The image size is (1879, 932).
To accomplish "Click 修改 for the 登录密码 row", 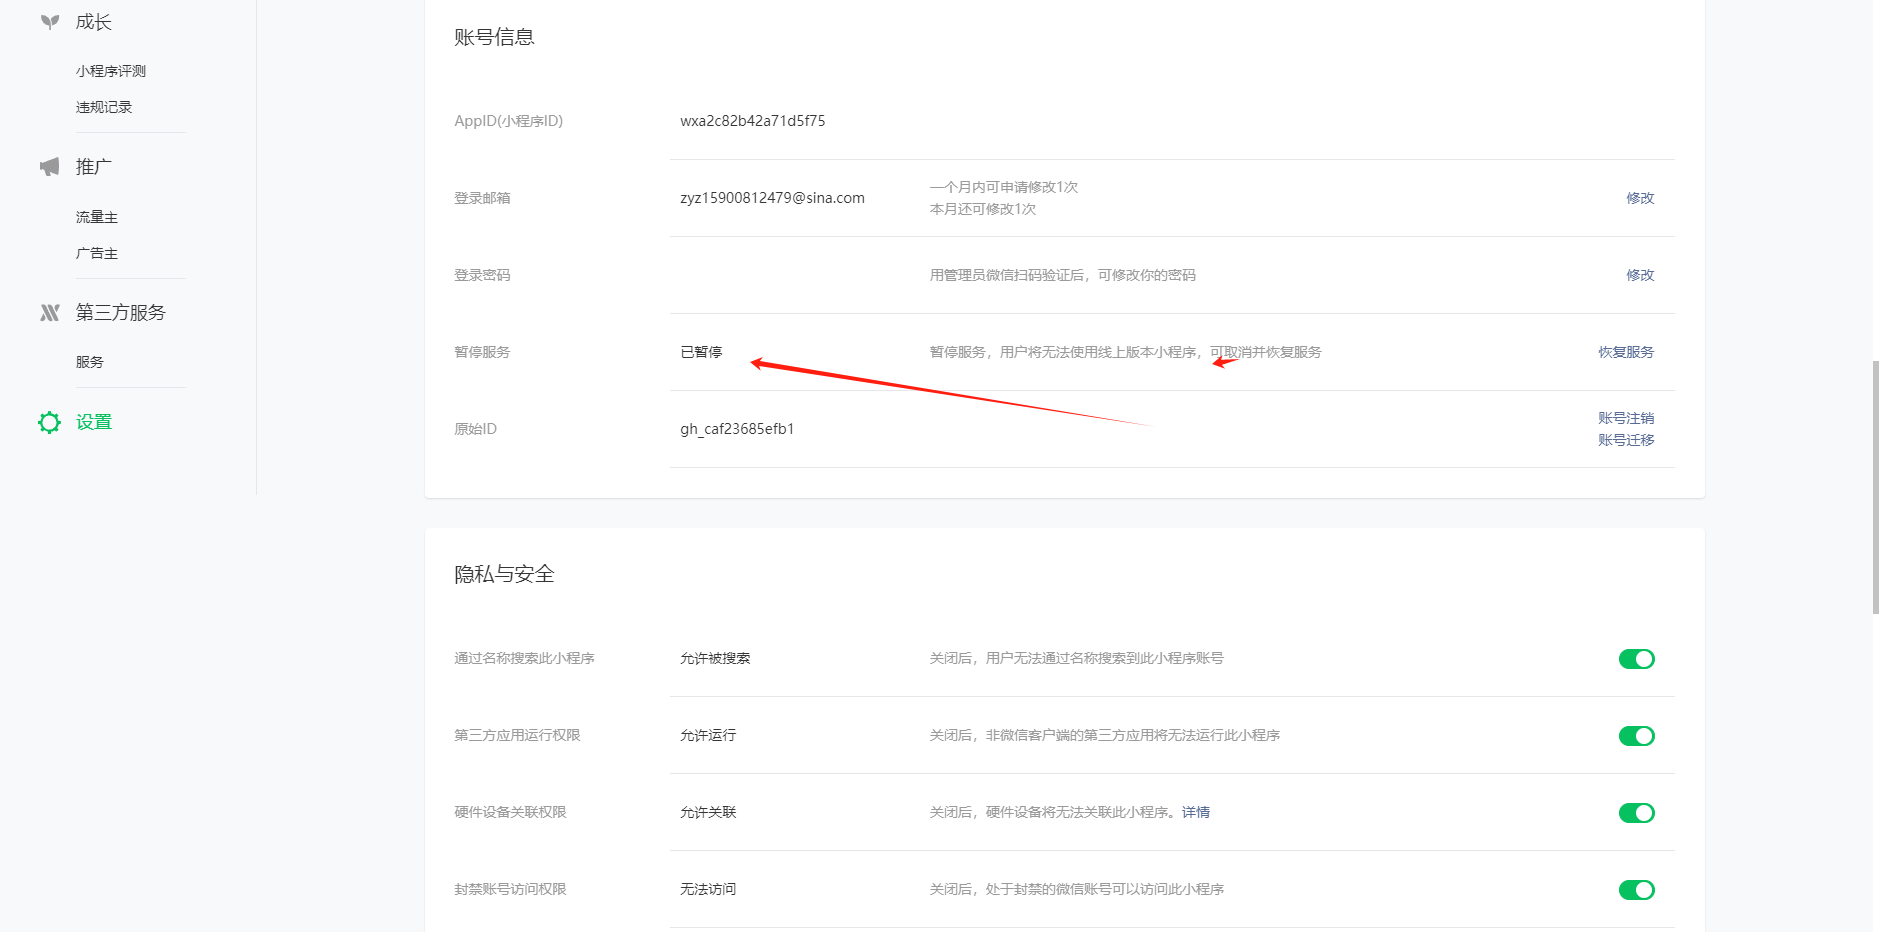I will point(1640,275).
